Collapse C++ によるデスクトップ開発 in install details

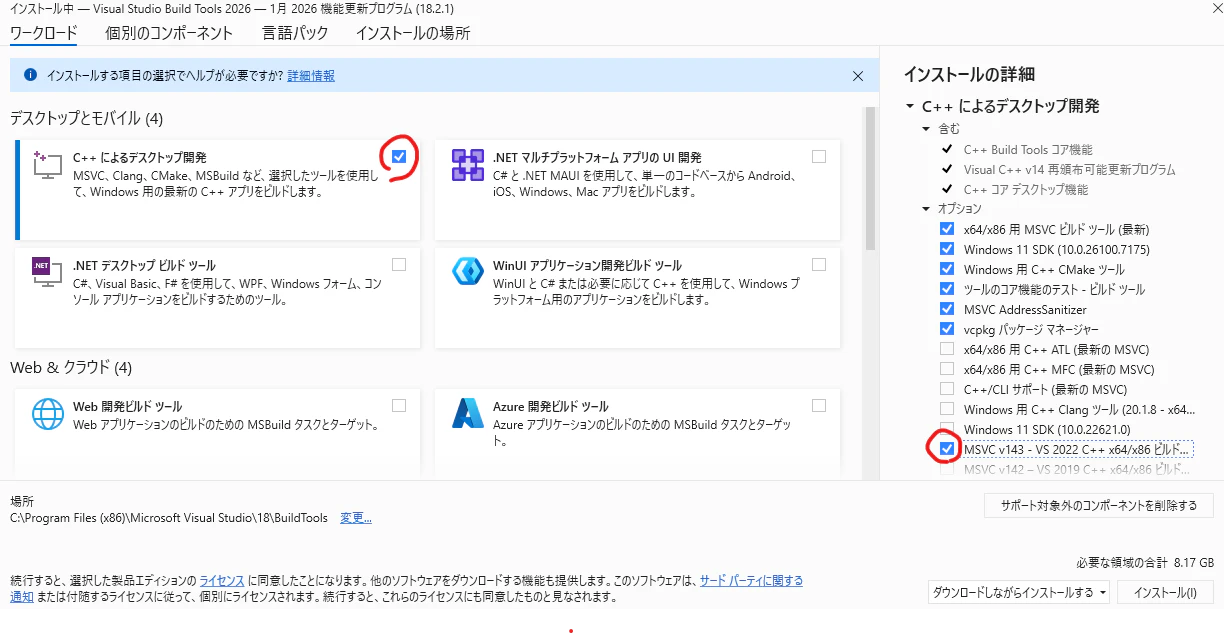pos(910,106)
